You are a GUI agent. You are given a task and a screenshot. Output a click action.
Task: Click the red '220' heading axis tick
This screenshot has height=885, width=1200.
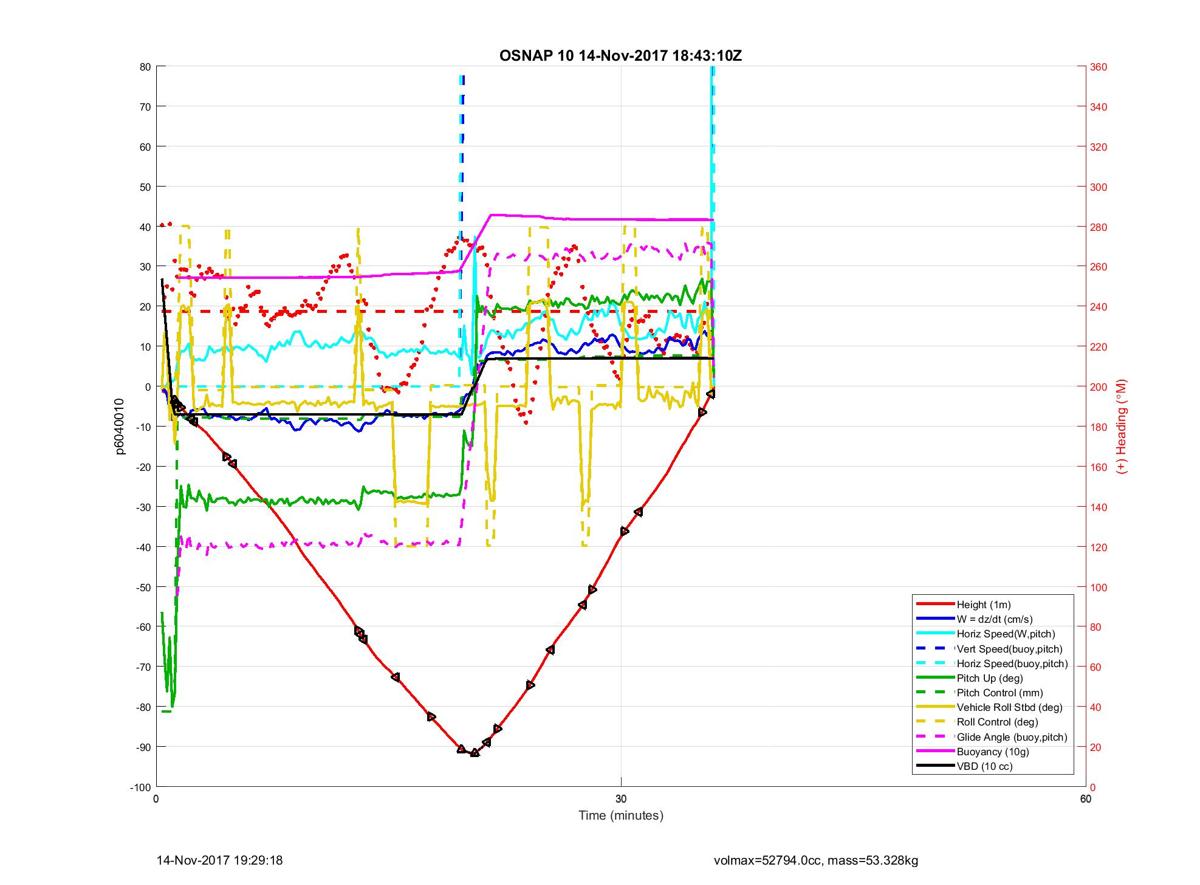(x=1100, y=347)
